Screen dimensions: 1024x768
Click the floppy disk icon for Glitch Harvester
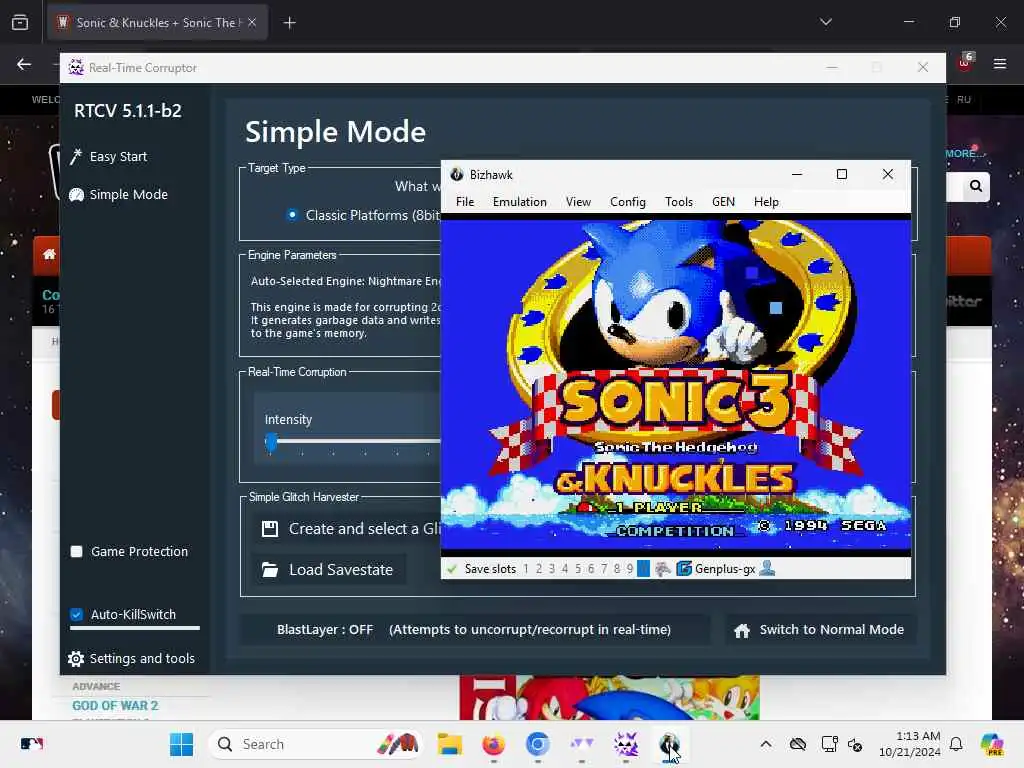tap(270, 529)
